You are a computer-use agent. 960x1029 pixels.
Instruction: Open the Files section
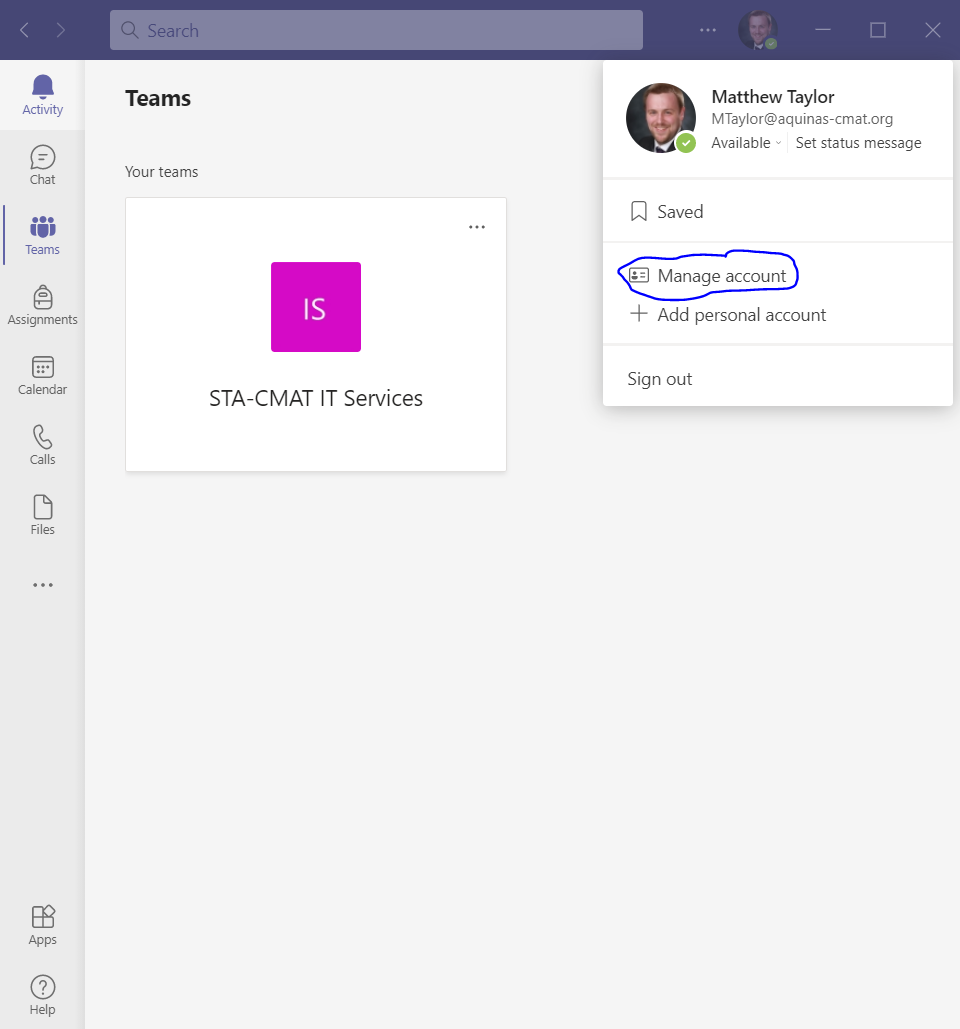42,515
